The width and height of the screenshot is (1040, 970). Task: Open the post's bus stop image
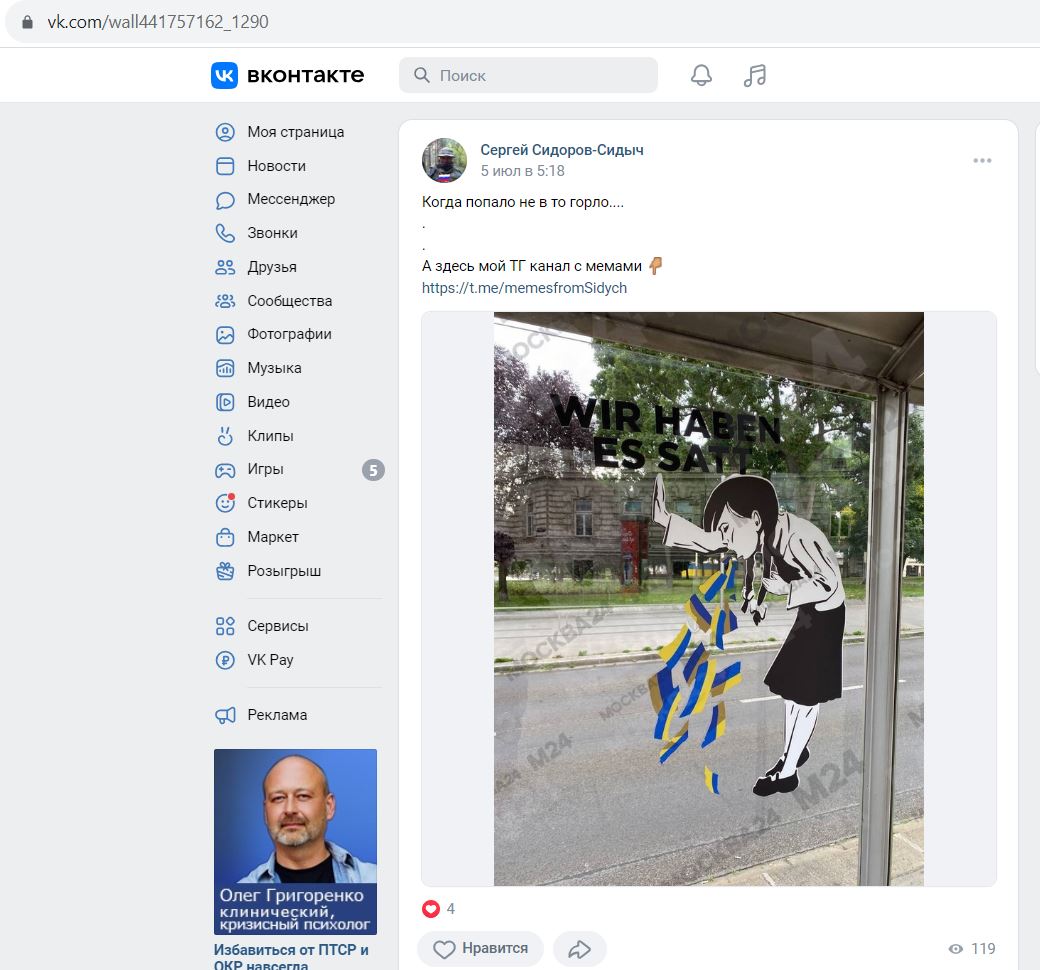[x=709, y=598]
